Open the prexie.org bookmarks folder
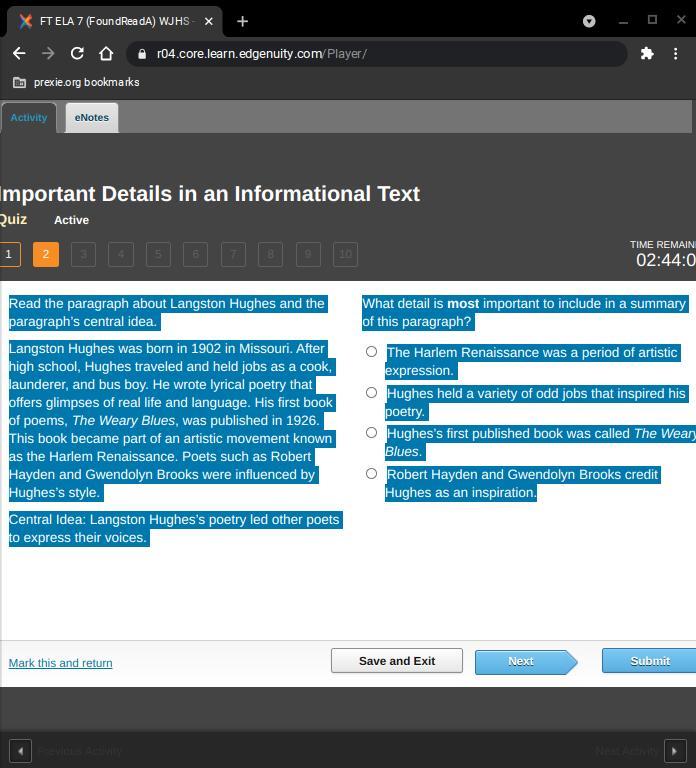Image resolution: width=696 pixels, height=768 pixels. (76, 82)
